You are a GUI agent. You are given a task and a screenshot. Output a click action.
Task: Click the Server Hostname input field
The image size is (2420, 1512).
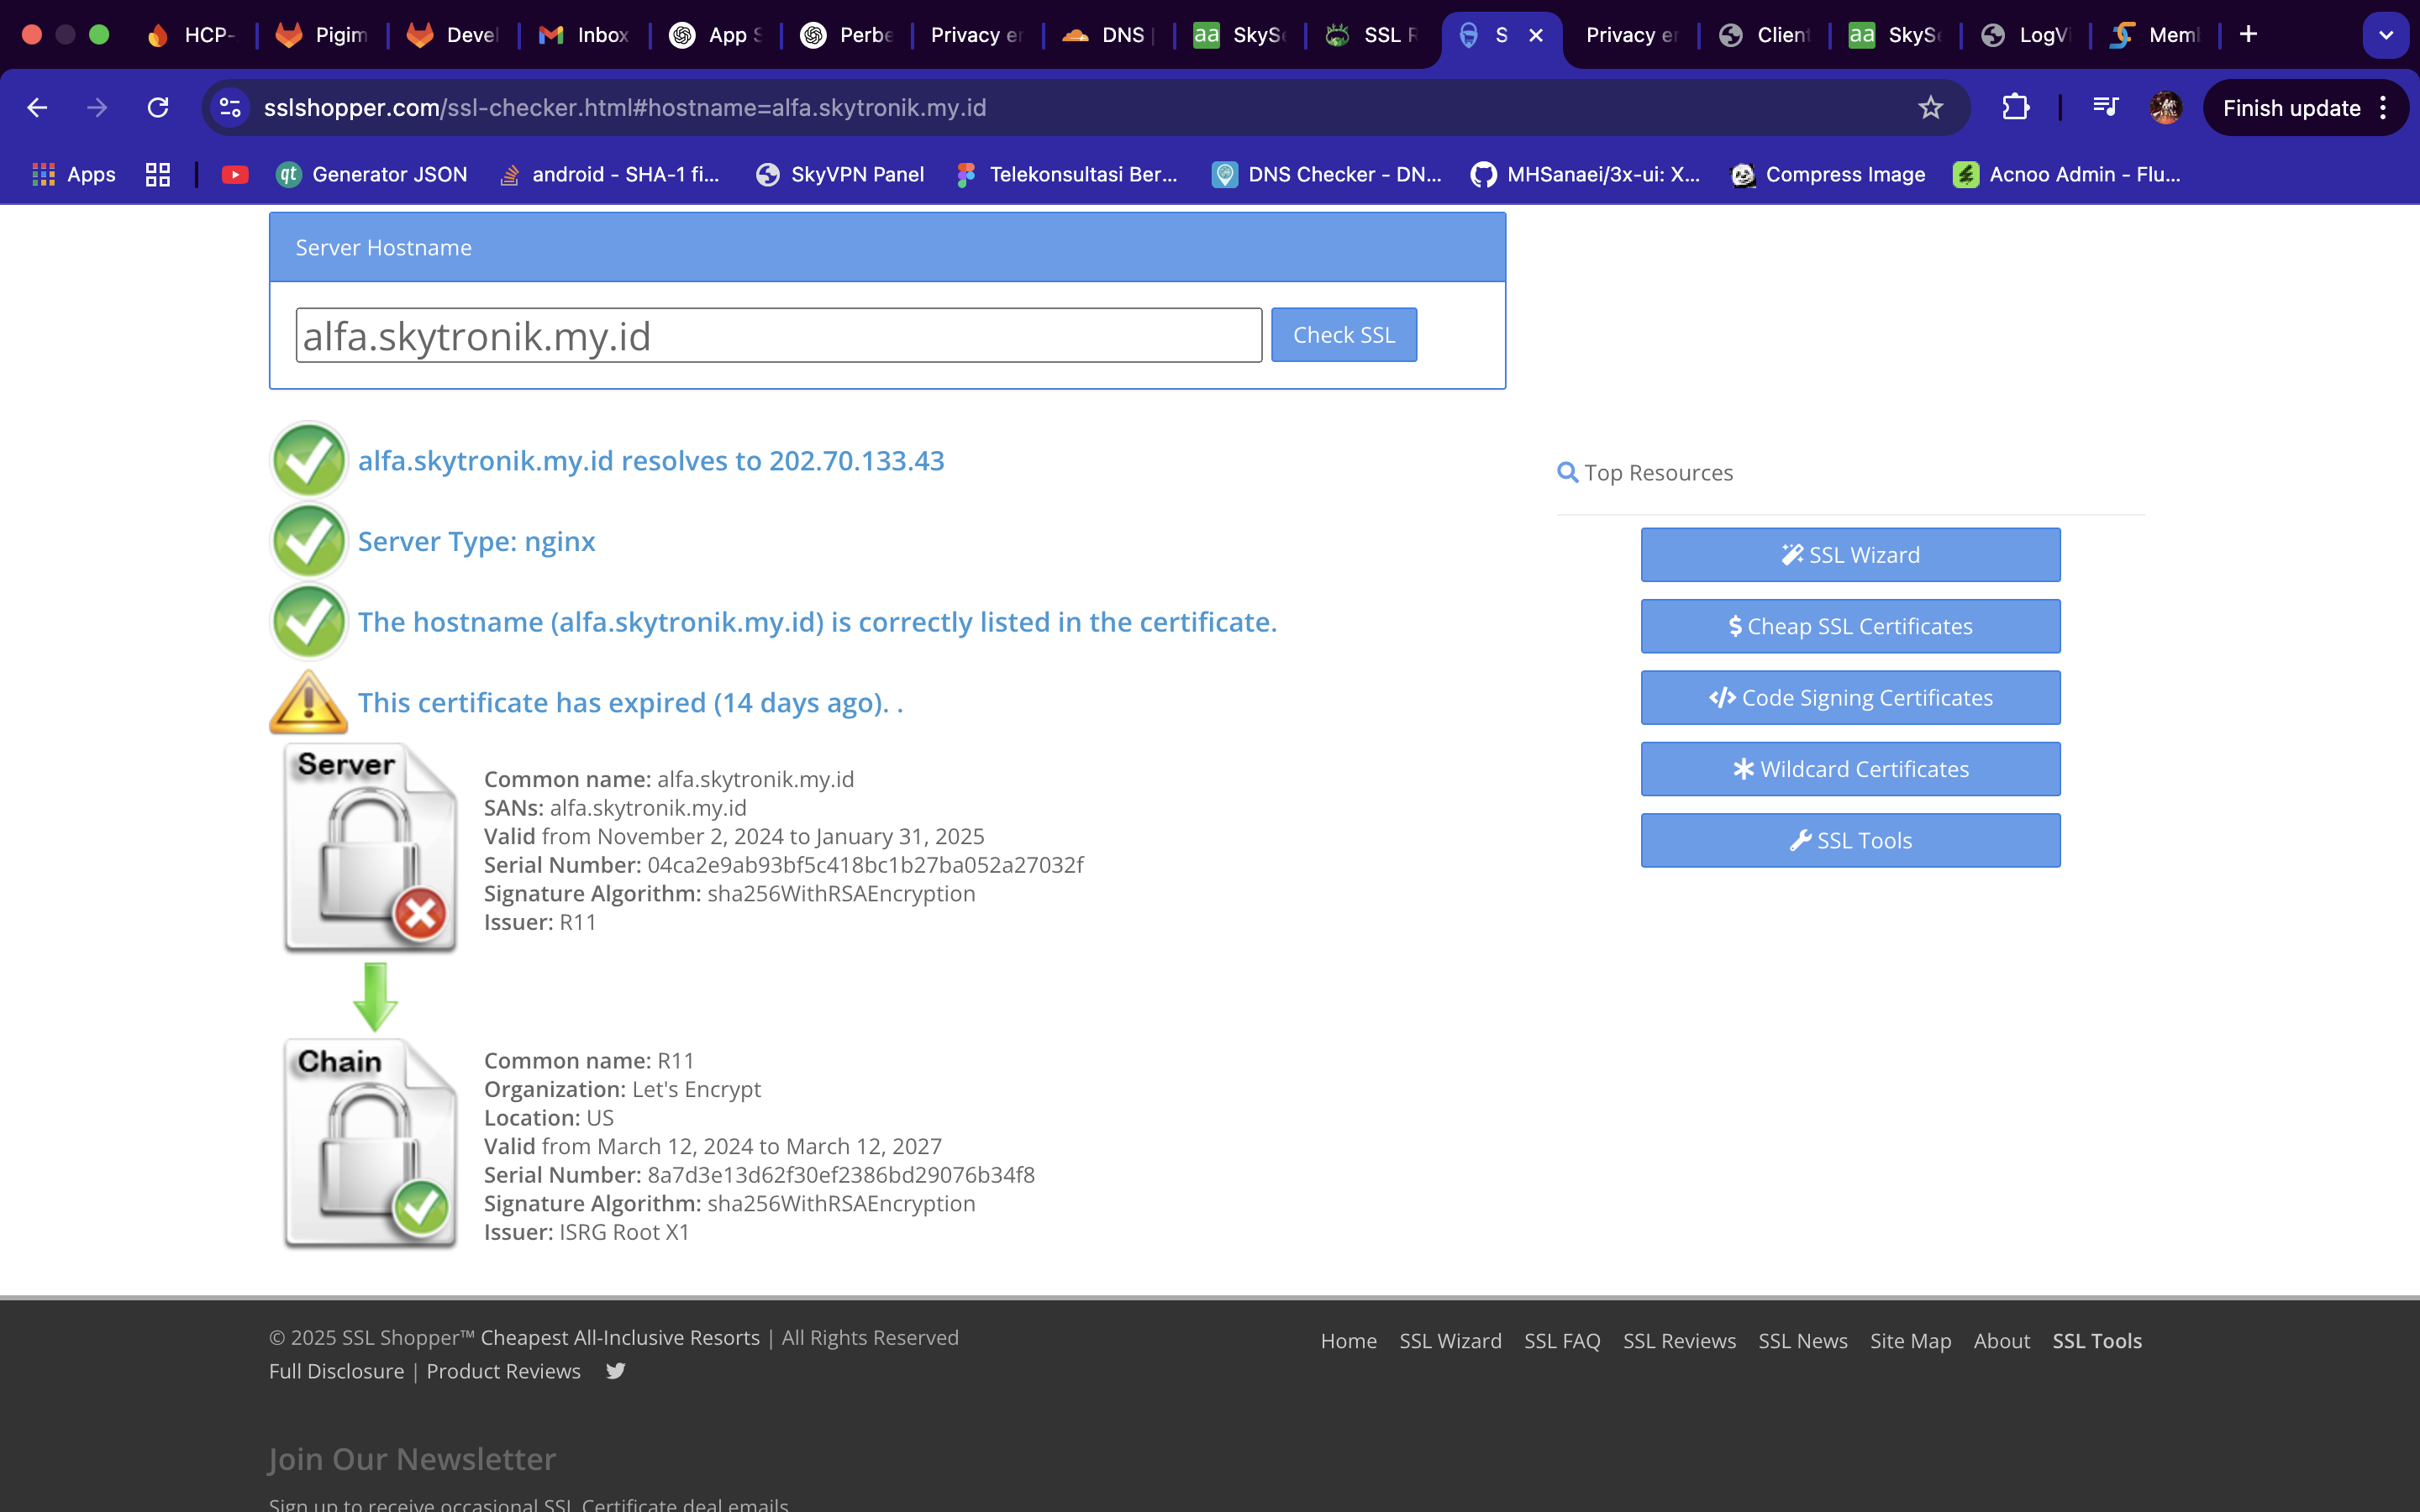tap(779, 335)
